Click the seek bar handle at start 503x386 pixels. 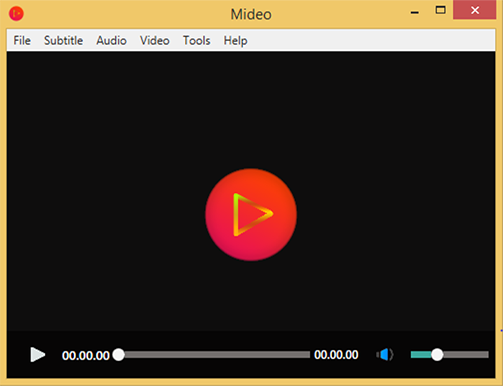[119, 355]
